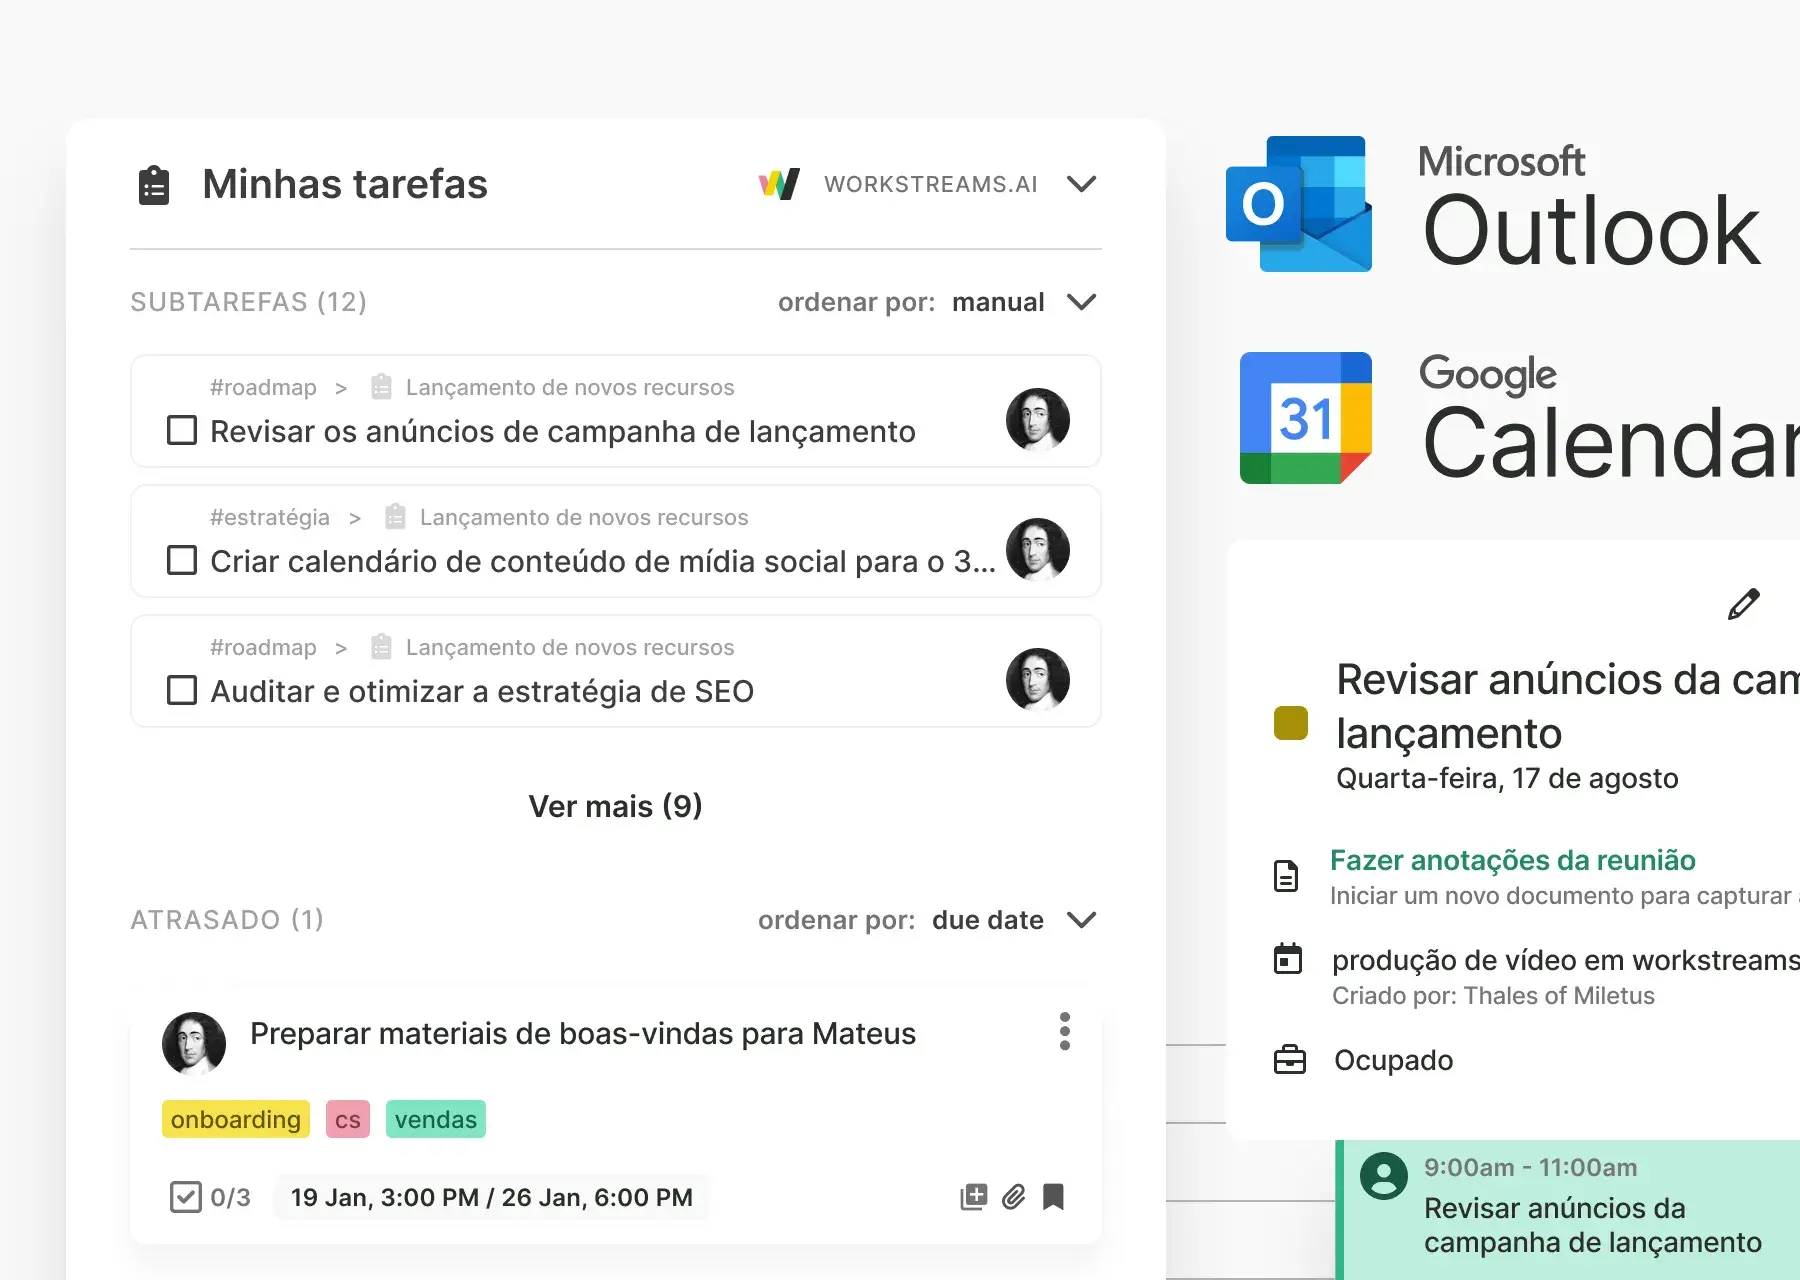Expand the WORKSTREAMS.AI workspace dropdown
This screenshot has height=1280, width=1800.
pos(1081,184)
